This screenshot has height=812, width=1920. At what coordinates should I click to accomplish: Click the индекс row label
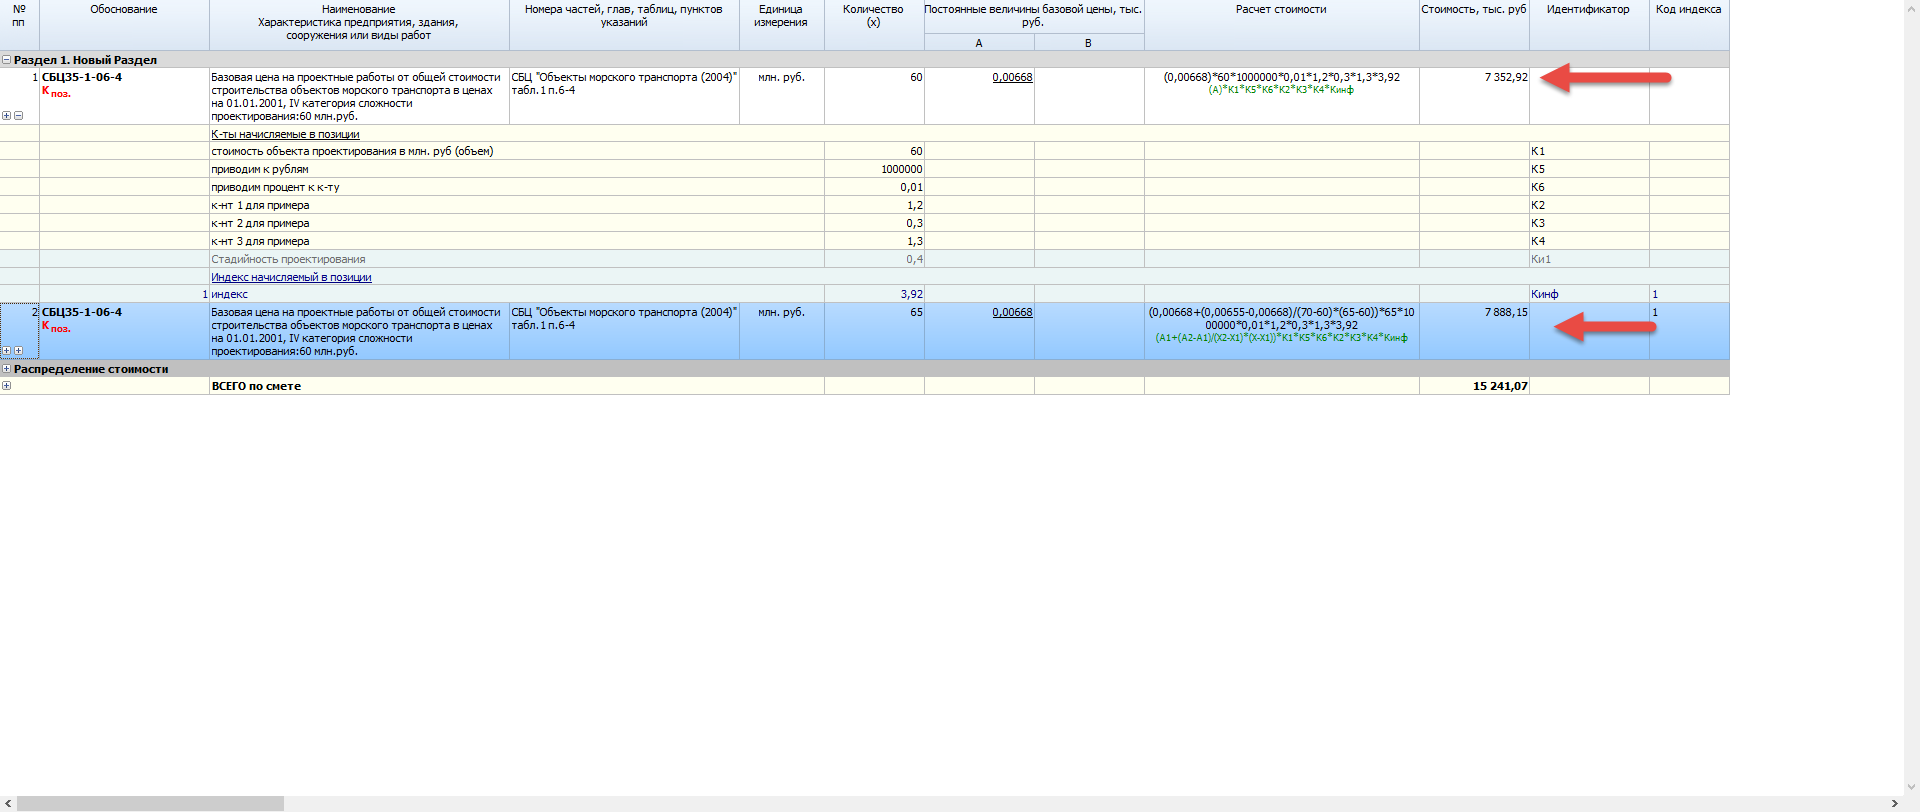(229, 294)
